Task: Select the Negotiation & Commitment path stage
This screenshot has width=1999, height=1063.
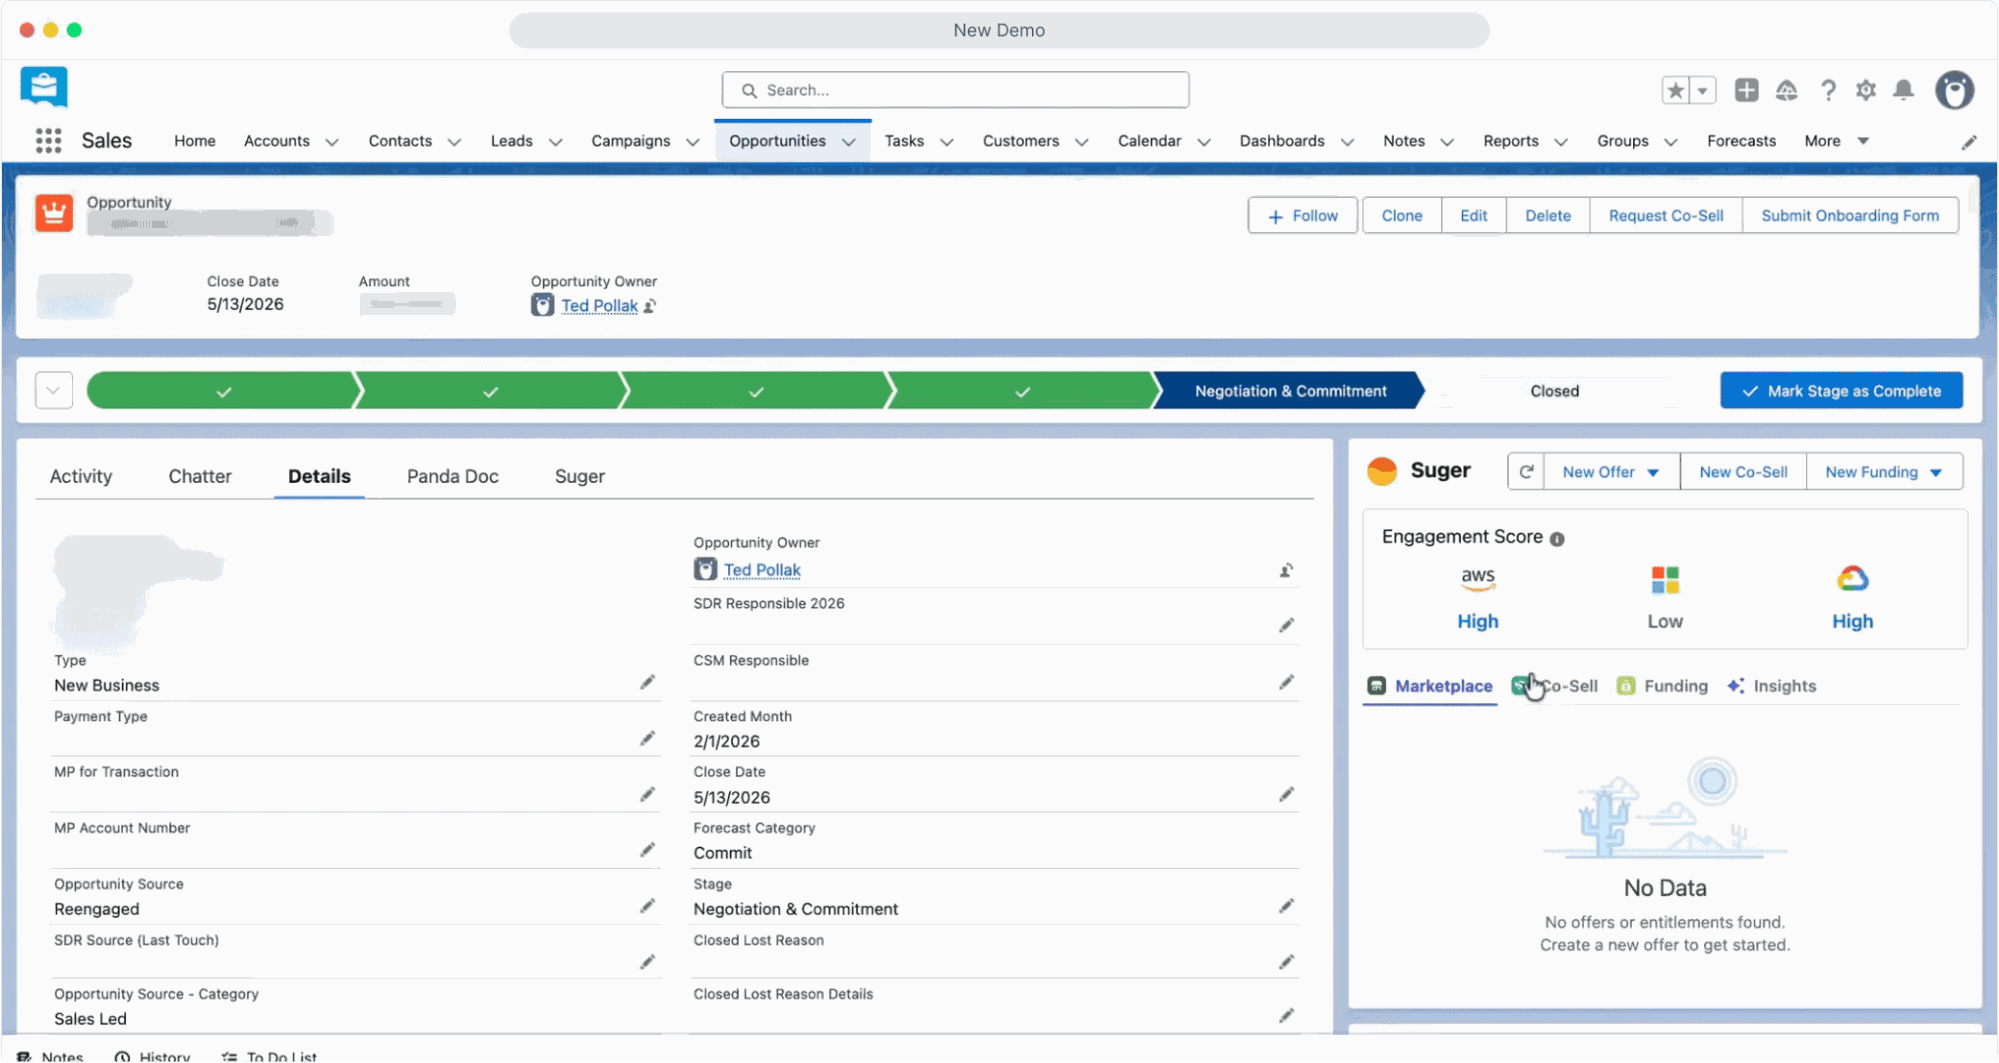Action: click(x=1290, y=391)
